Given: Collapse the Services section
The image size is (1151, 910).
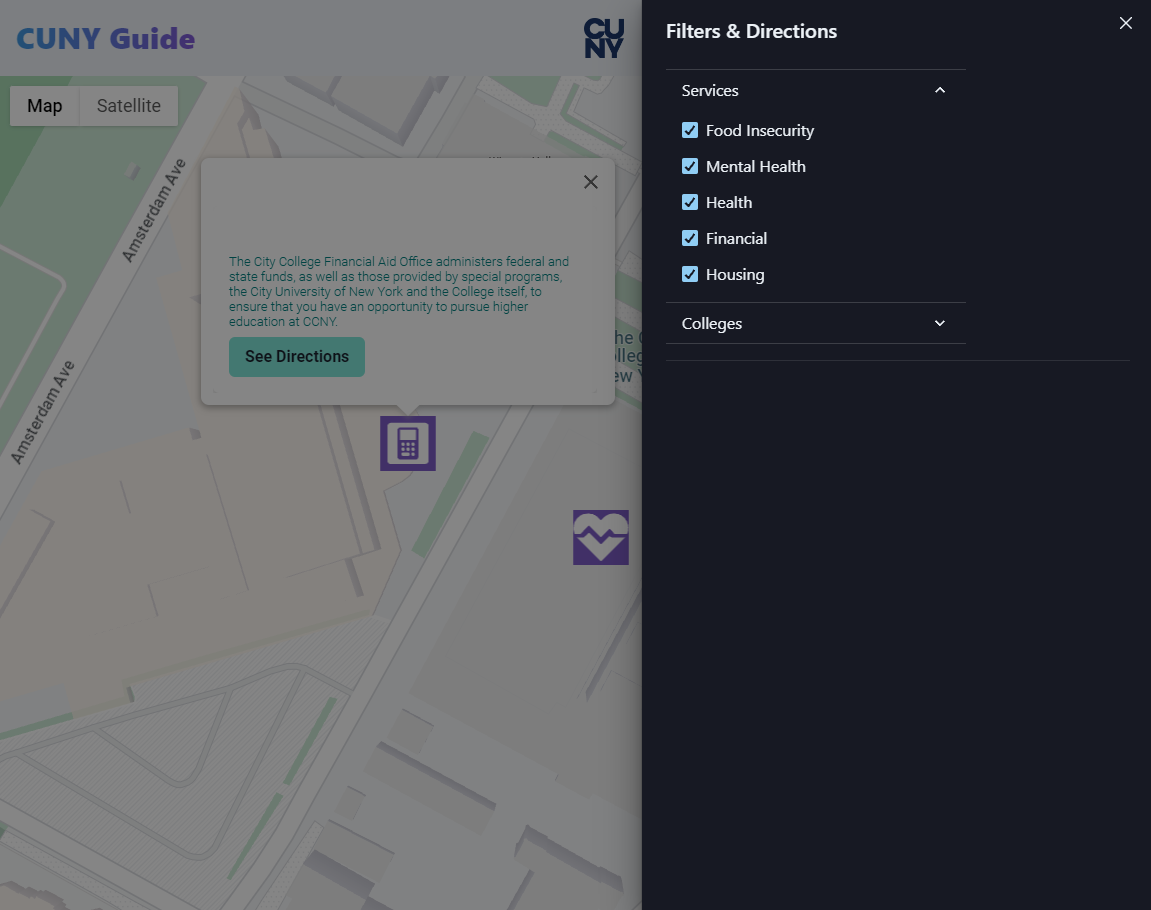Looking at the screenshot, I should coord(816,90).
